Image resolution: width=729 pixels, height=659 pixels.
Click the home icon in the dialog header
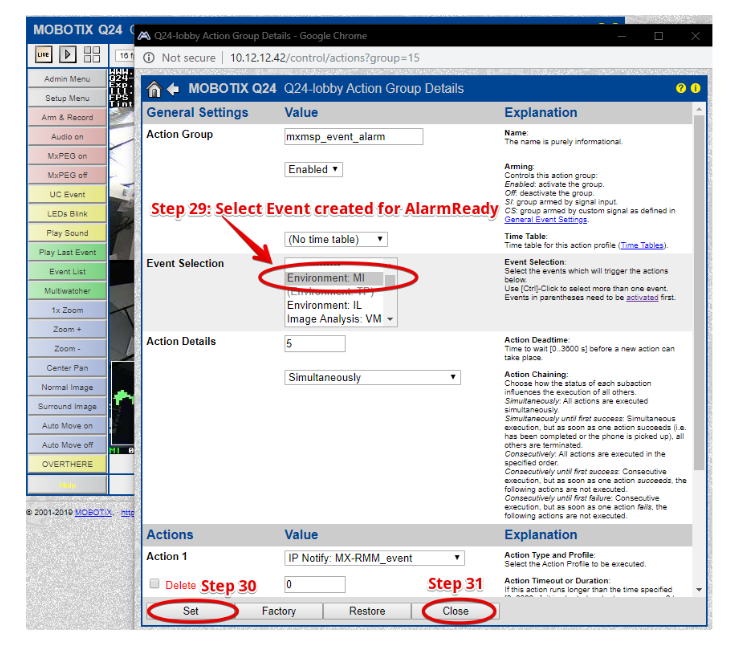154,89
